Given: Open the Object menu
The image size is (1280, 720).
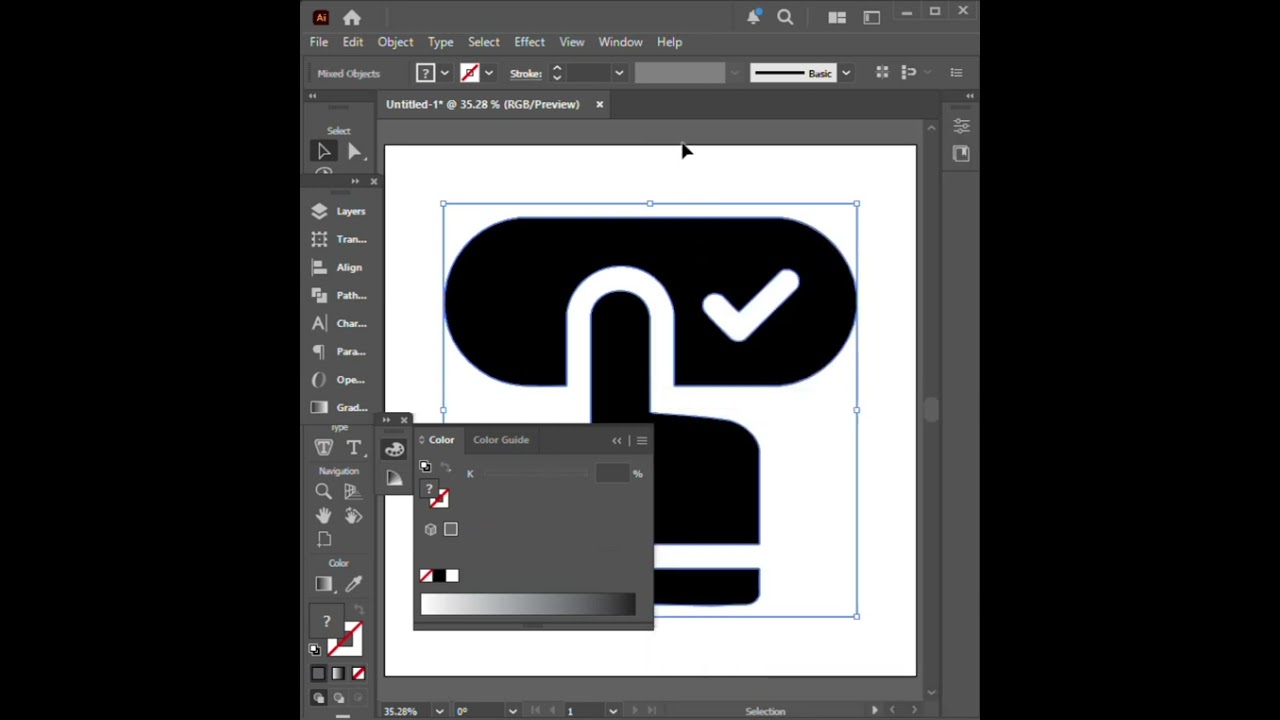Looking at the screenshot, I should point(395,42).
